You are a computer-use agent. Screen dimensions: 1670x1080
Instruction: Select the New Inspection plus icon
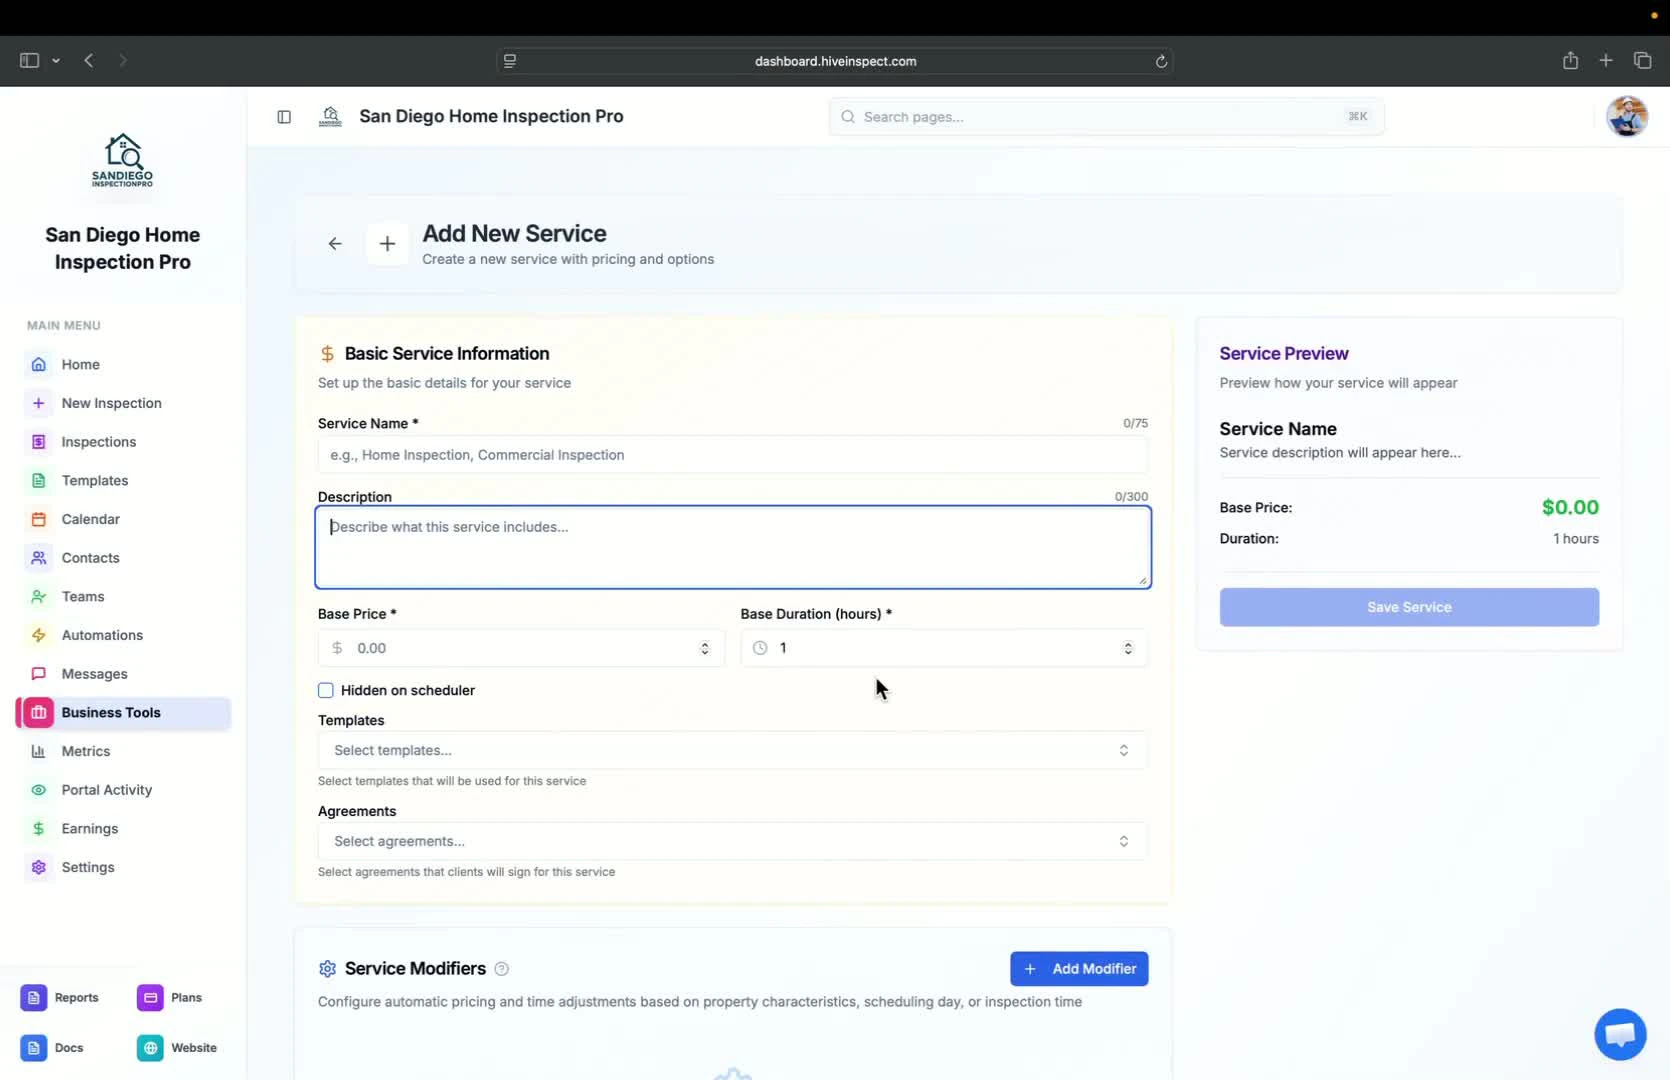point(38,403)
